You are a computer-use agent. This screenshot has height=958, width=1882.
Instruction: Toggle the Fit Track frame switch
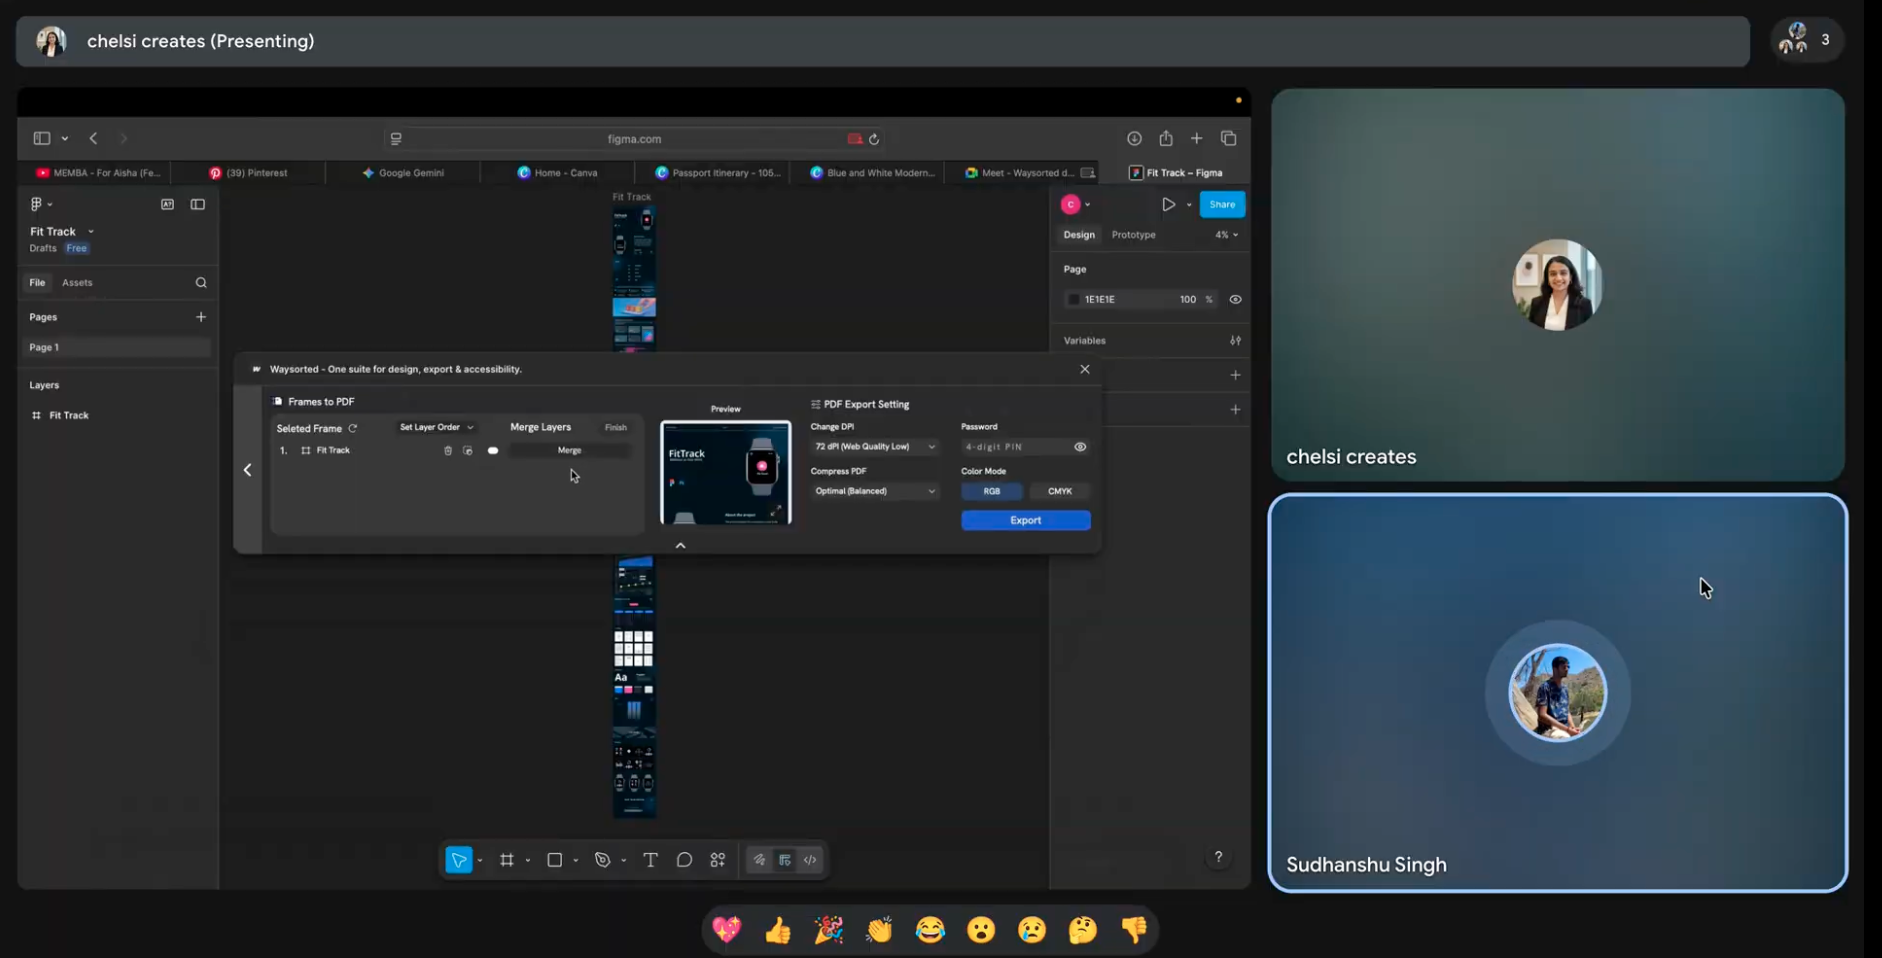coord(493,451)
